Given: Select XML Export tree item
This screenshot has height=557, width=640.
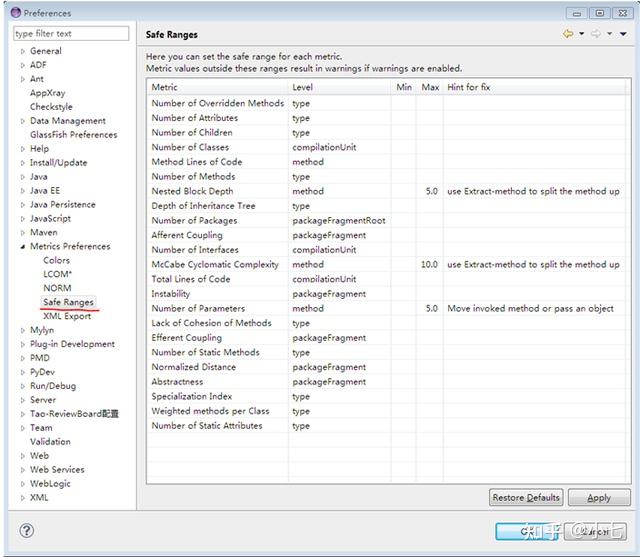Looking at the screenshot, I should [x=67, y=316].
